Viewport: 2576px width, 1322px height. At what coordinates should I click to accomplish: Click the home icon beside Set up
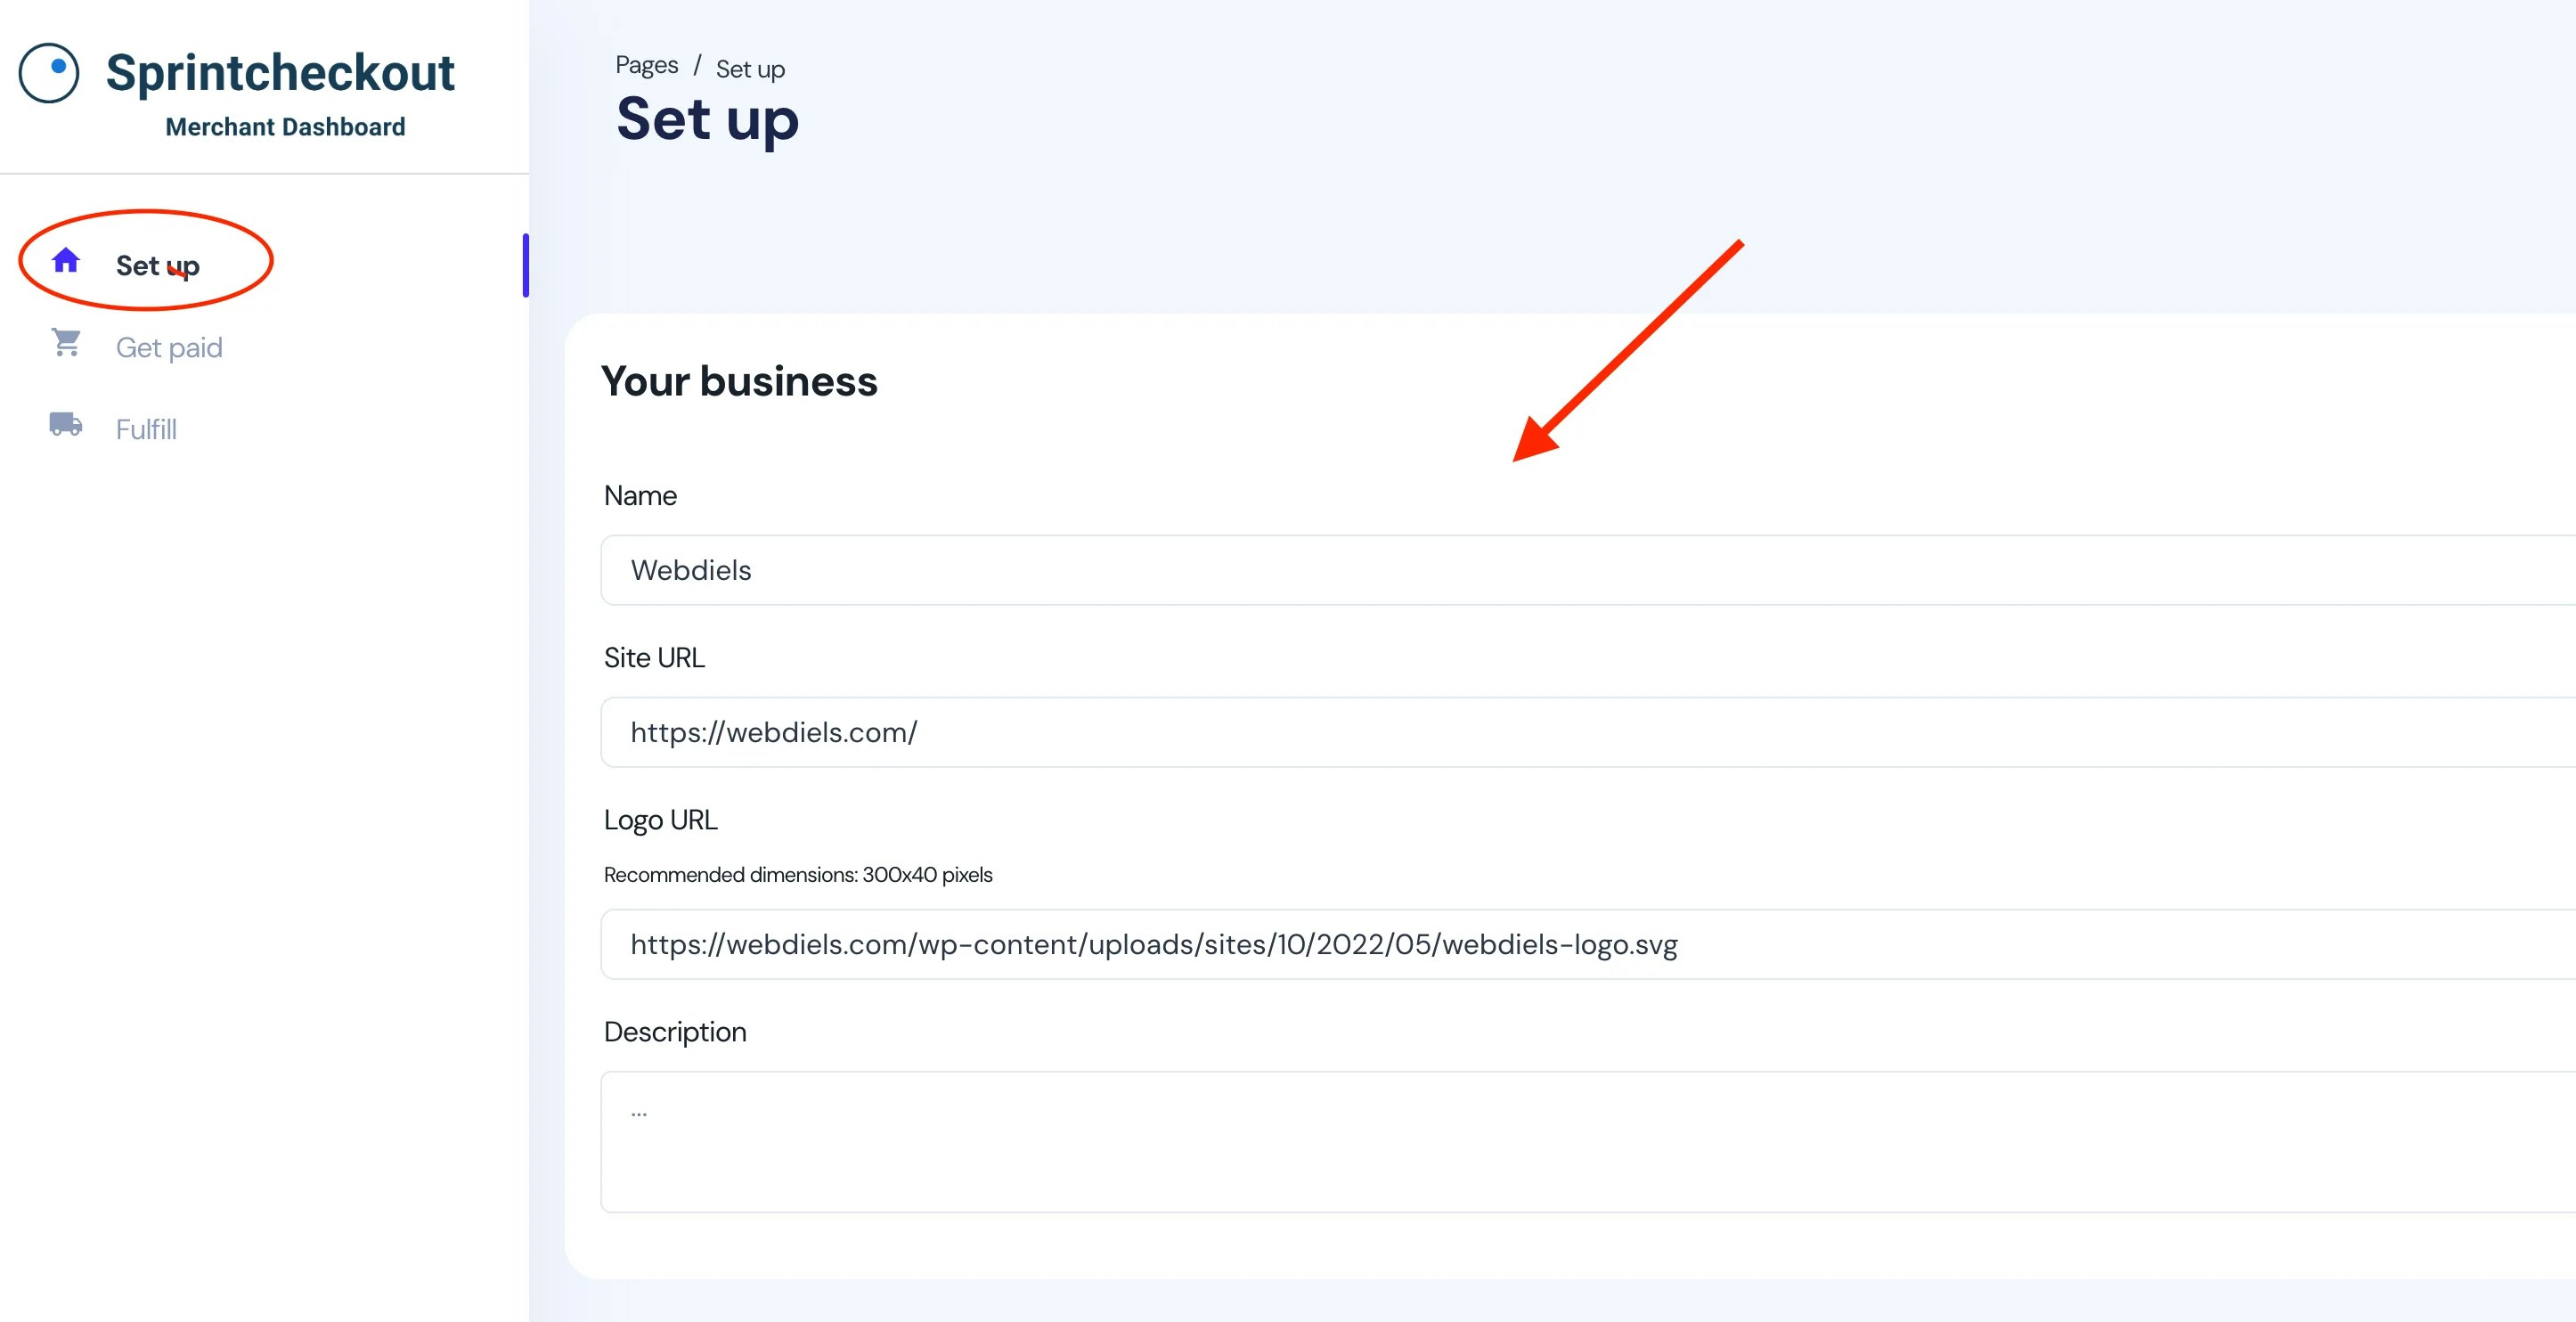pyautogui.click(x=66, y=261)
